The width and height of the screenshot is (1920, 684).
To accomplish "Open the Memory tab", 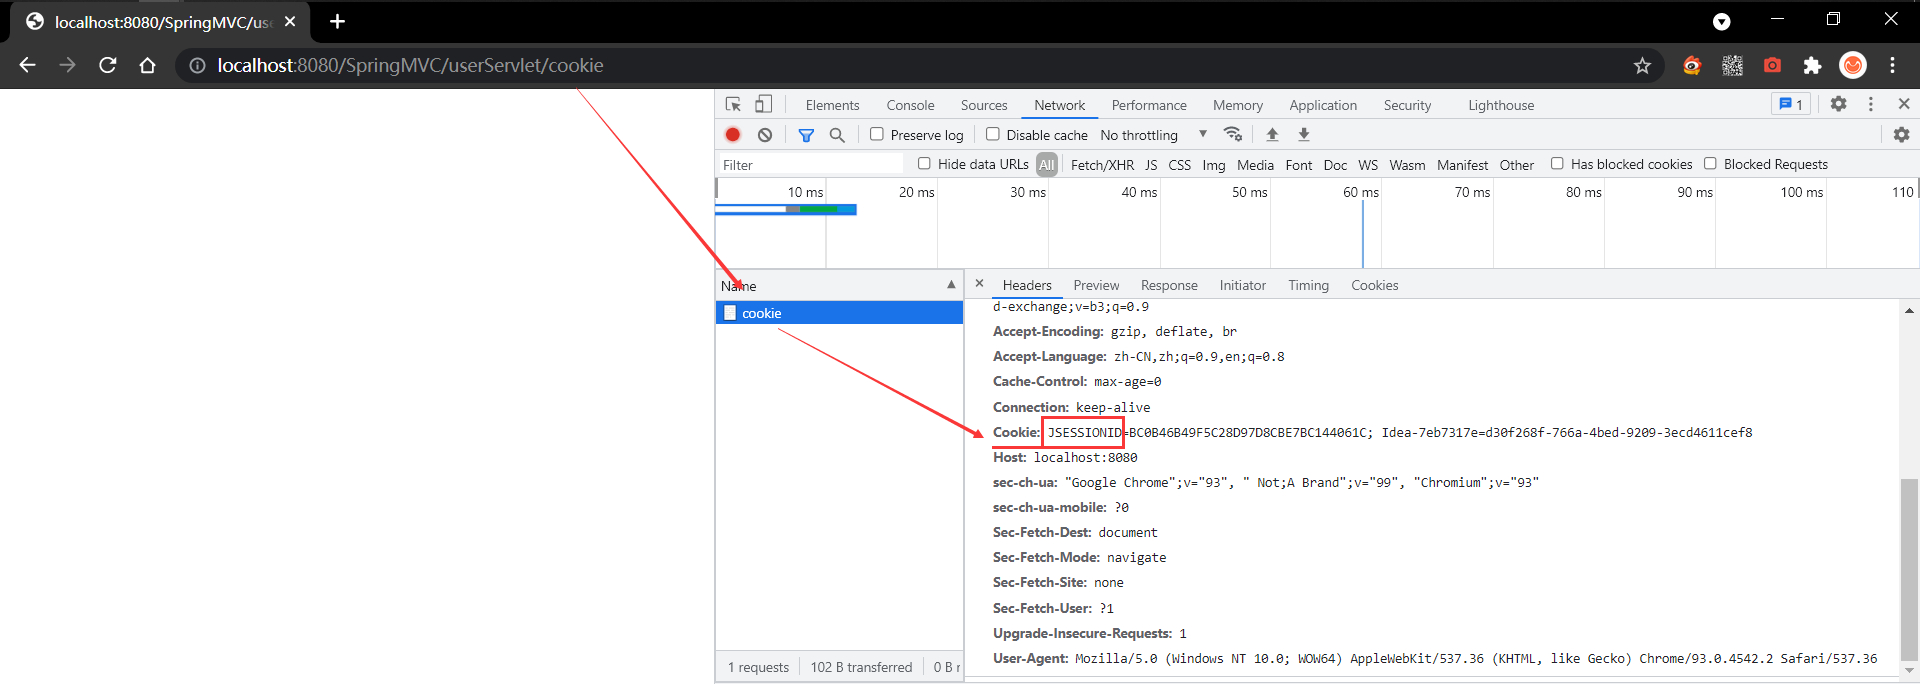I will [1238, 105].
